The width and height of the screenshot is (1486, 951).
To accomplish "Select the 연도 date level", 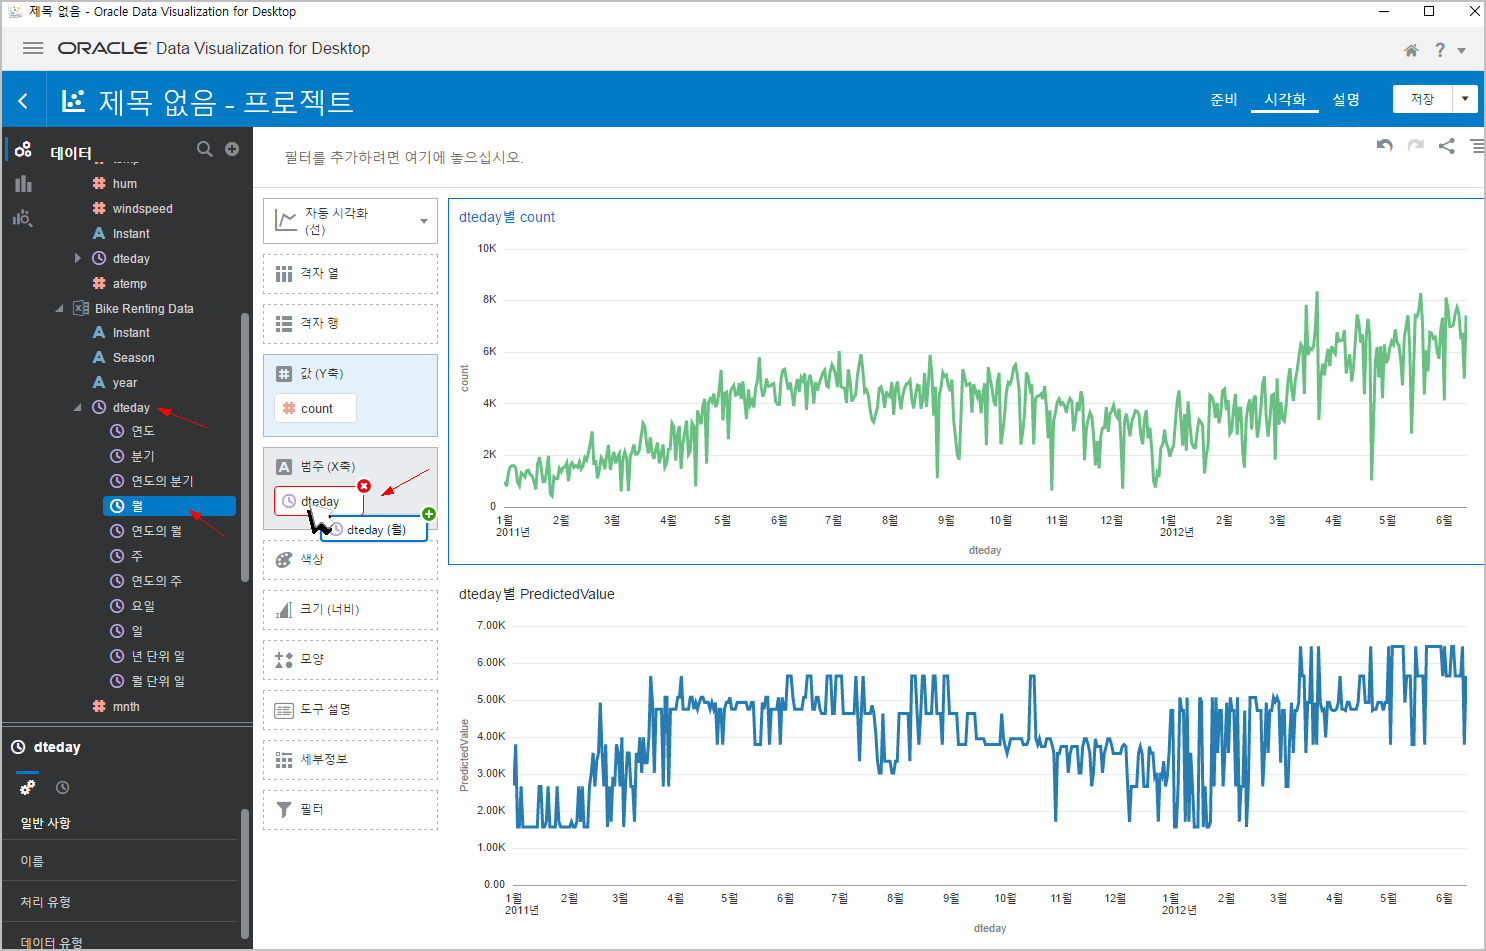I will click(x=143, y=431).
